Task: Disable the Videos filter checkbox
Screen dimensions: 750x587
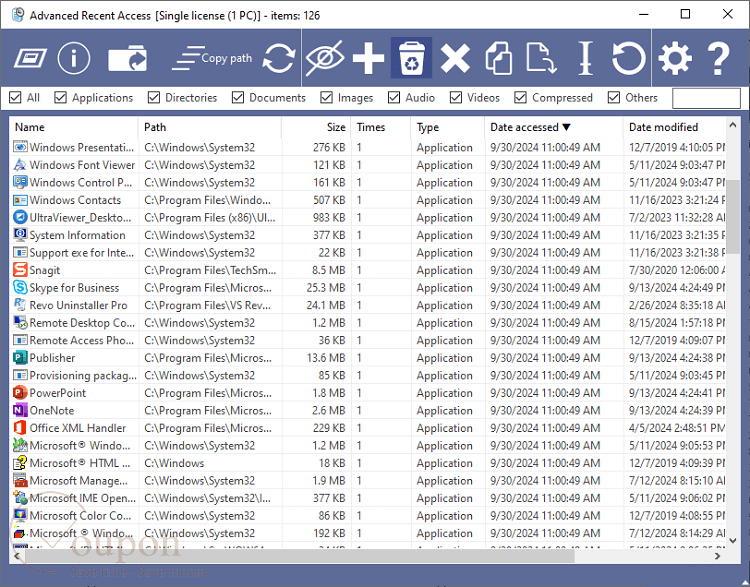Action: point(456,98)
